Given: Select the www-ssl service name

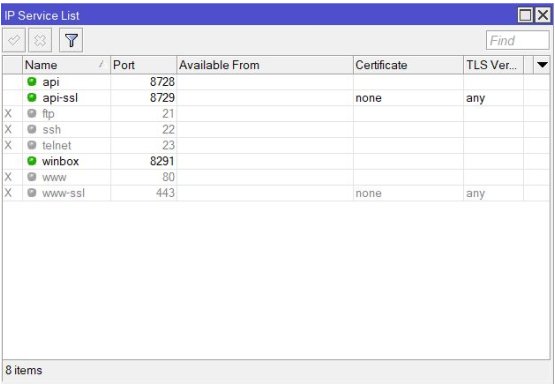Looking at the screenshot, I should tap(63, 193).
